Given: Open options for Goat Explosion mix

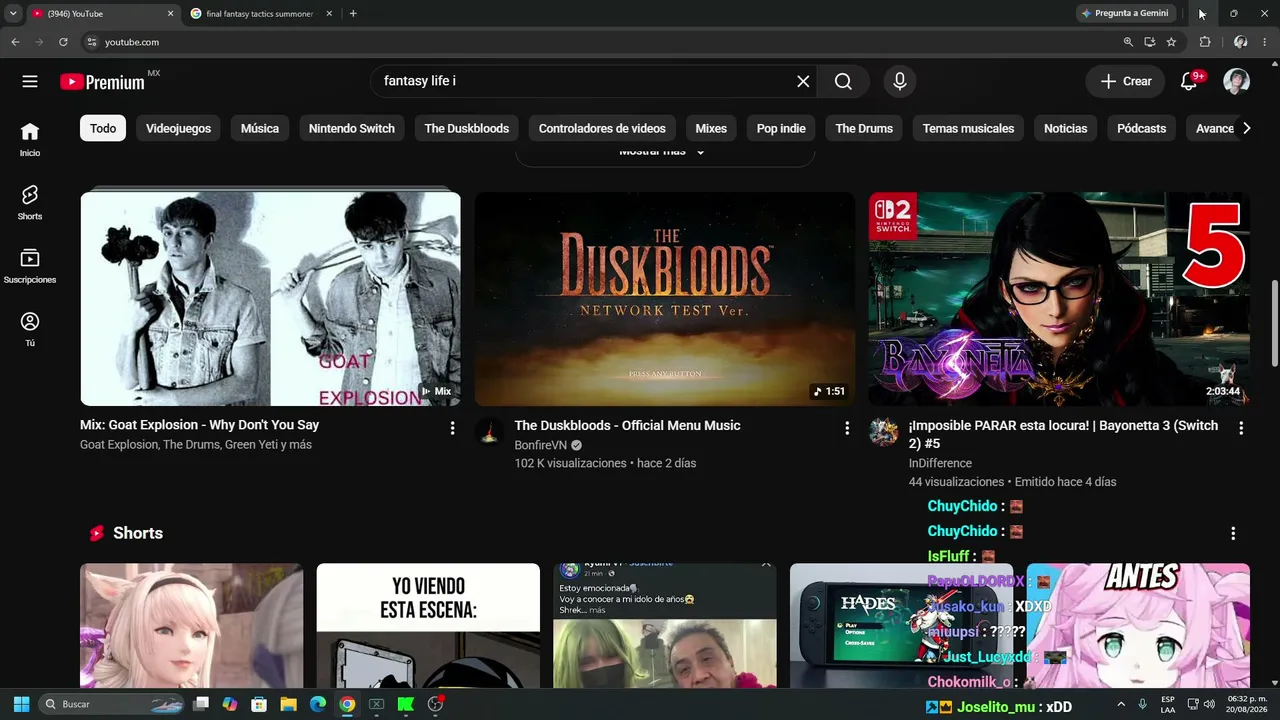Looking at the screenshot, I should [x=452, y=428].
